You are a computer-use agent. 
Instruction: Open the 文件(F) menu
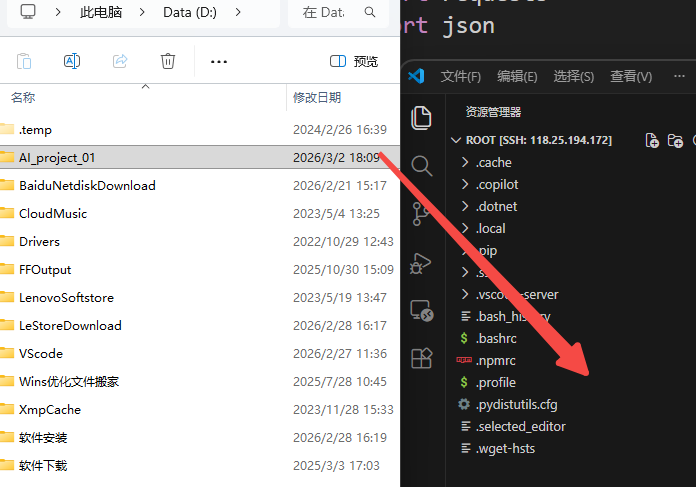pyautogui.click(x=460, y=77)
